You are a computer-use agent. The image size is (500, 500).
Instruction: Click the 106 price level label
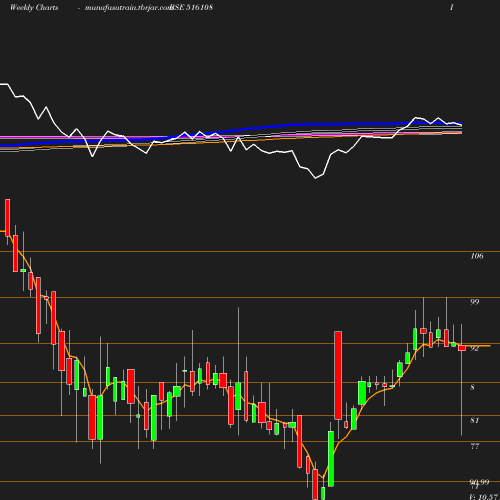(x=477, y=256)
